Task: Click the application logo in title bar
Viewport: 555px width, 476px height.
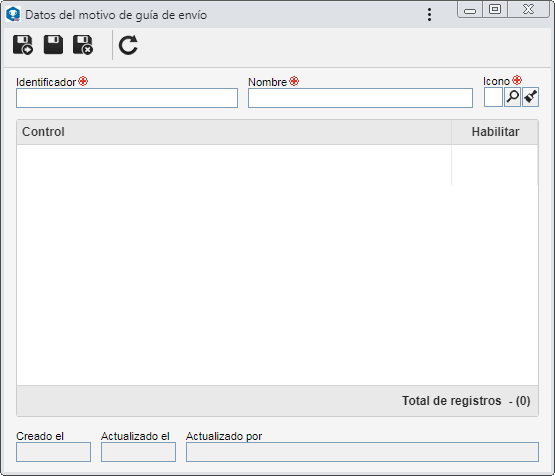Action: (x=13, y=15)
